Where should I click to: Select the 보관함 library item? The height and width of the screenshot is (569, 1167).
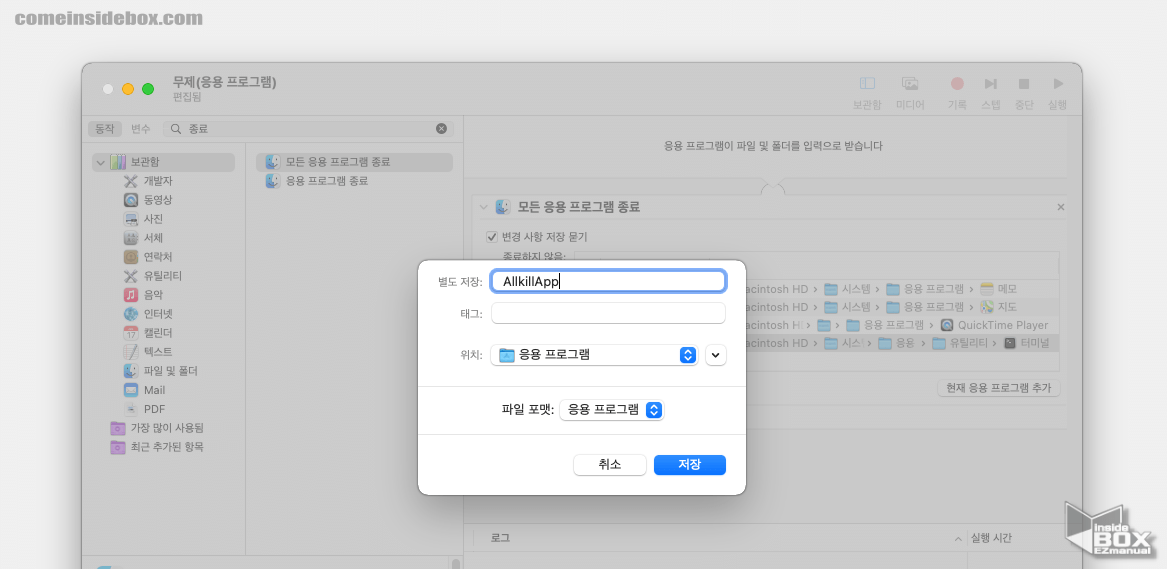point(163,162)
